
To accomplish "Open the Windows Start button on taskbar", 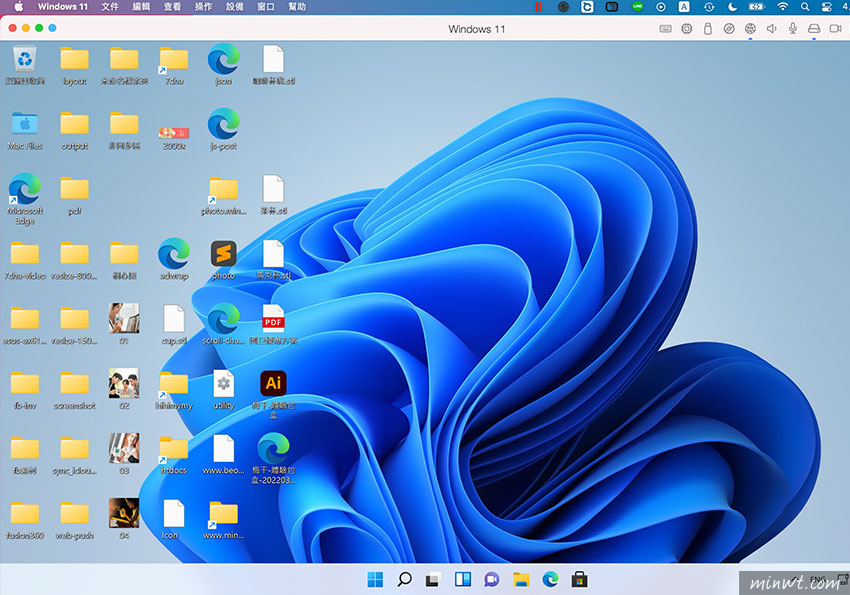I will (x=375, y=580).
